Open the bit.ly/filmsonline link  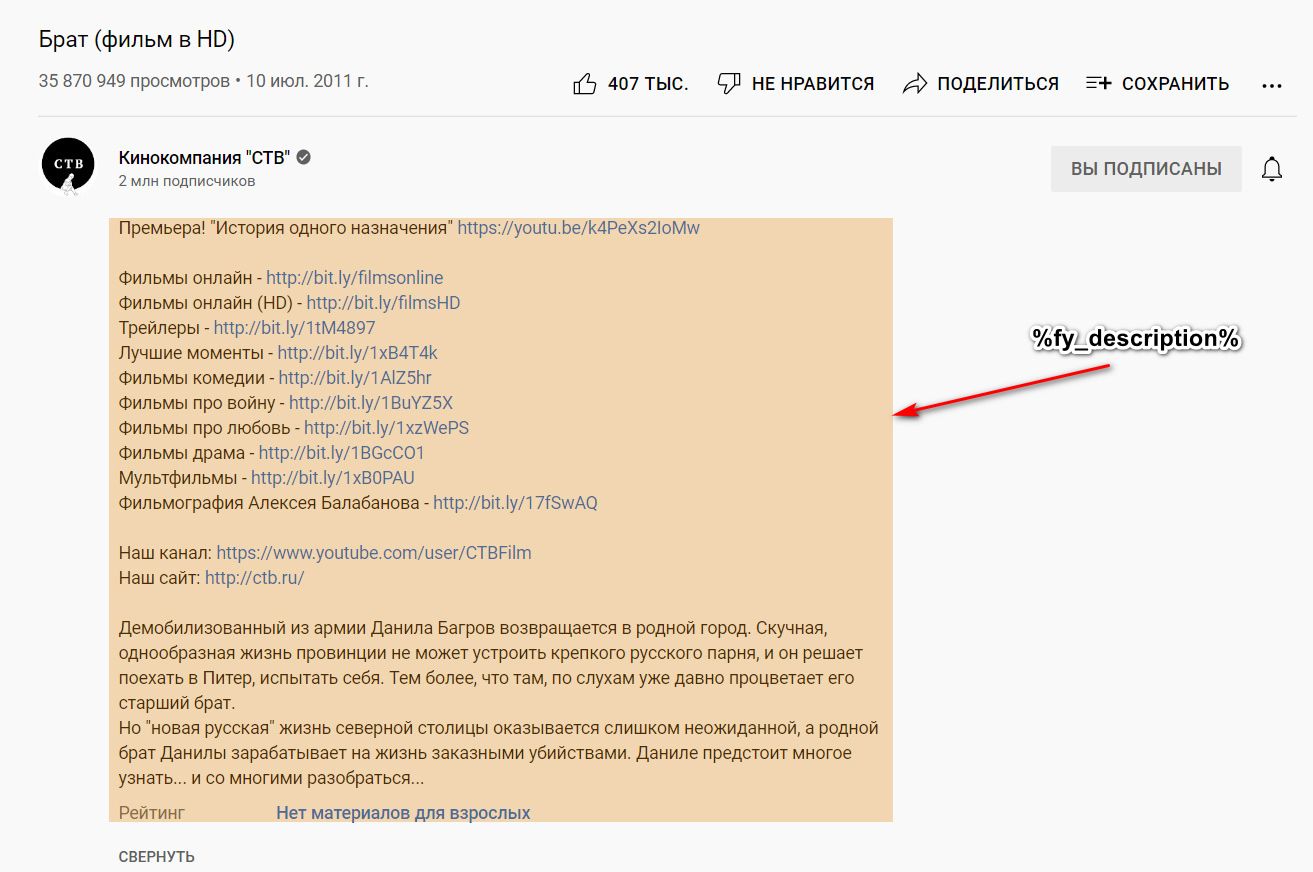pyautogui.click(x=355, y=278)
